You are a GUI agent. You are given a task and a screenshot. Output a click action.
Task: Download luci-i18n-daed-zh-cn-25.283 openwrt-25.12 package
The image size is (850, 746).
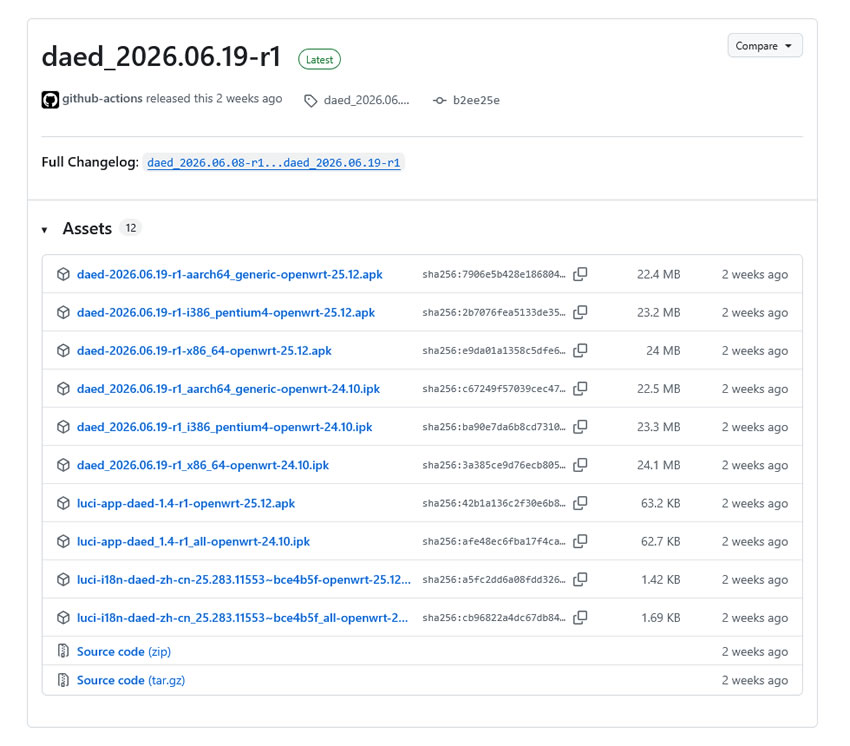[243, 580]
